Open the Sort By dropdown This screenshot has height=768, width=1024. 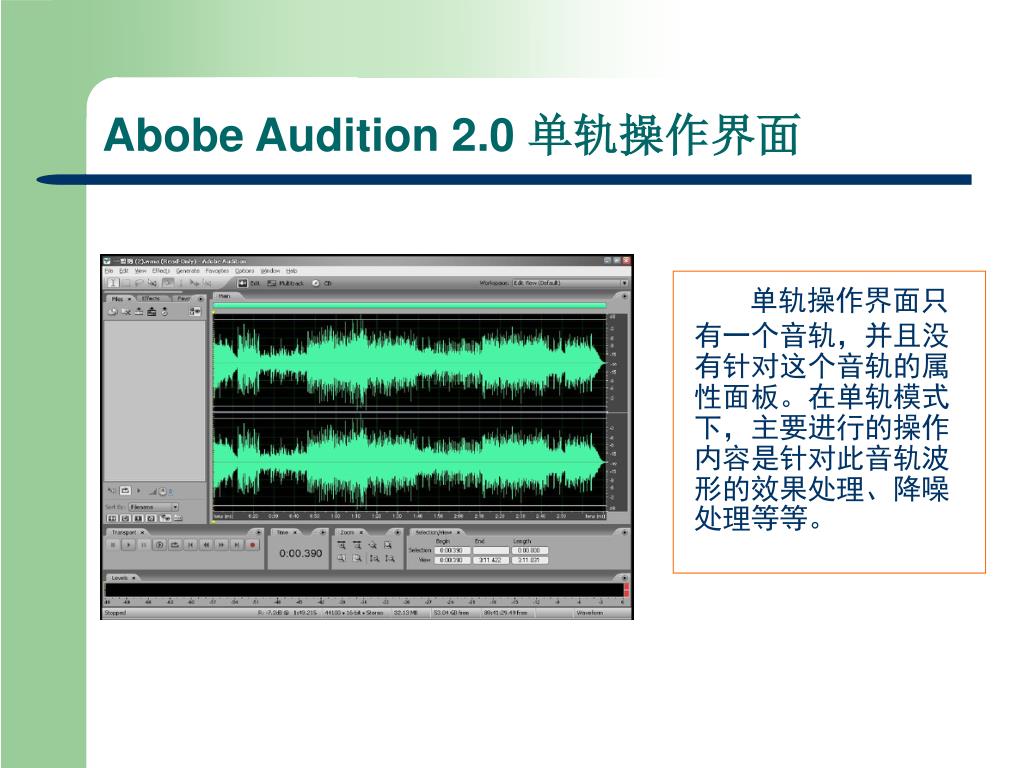[x=153, y=507]
